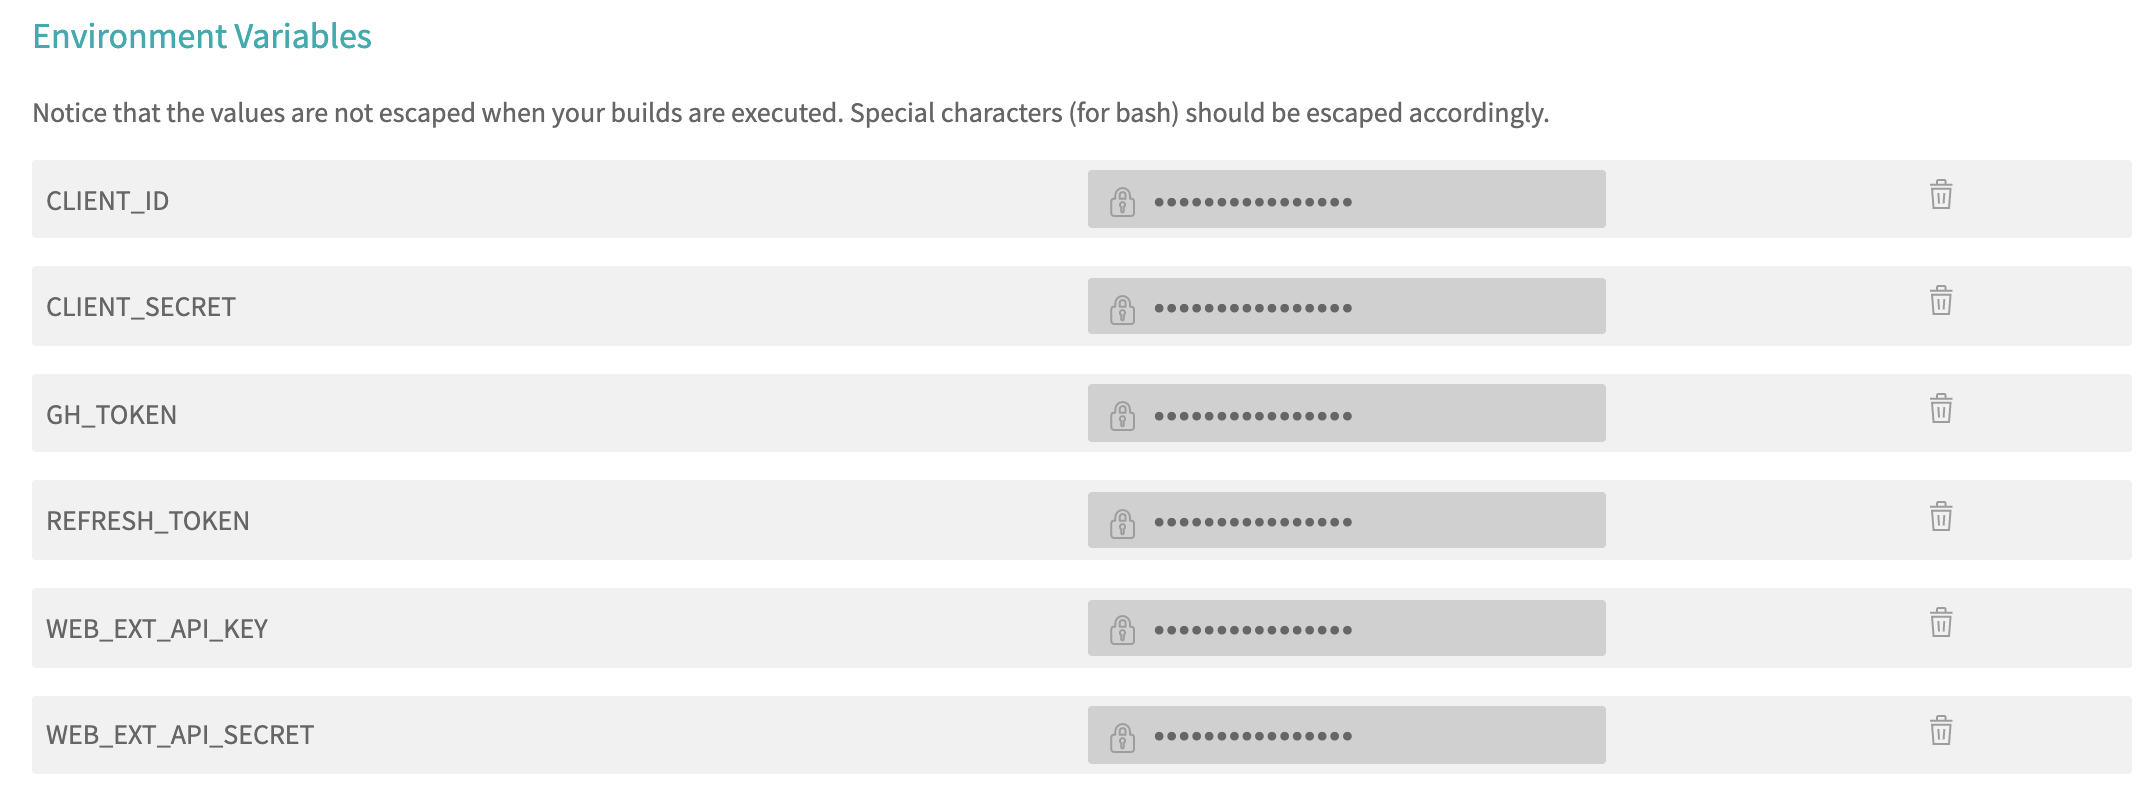The image size is (2152, 792).
Task: Remove GH_TOKEN using its trash icon
Action: pyautogui.click(x=1941, y=408)
